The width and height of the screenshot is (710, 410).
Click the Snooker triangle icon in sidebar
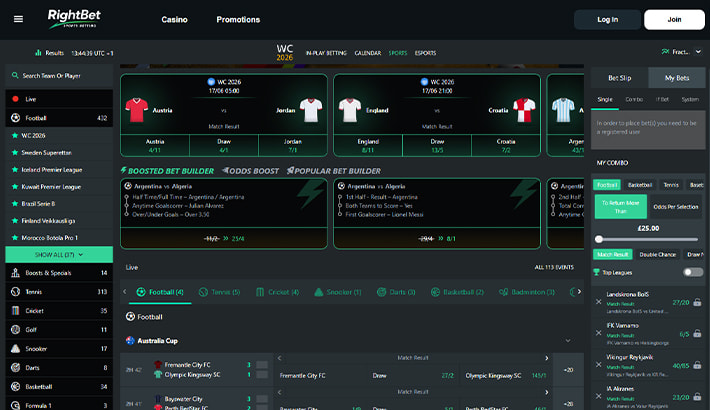coord(15,349)
